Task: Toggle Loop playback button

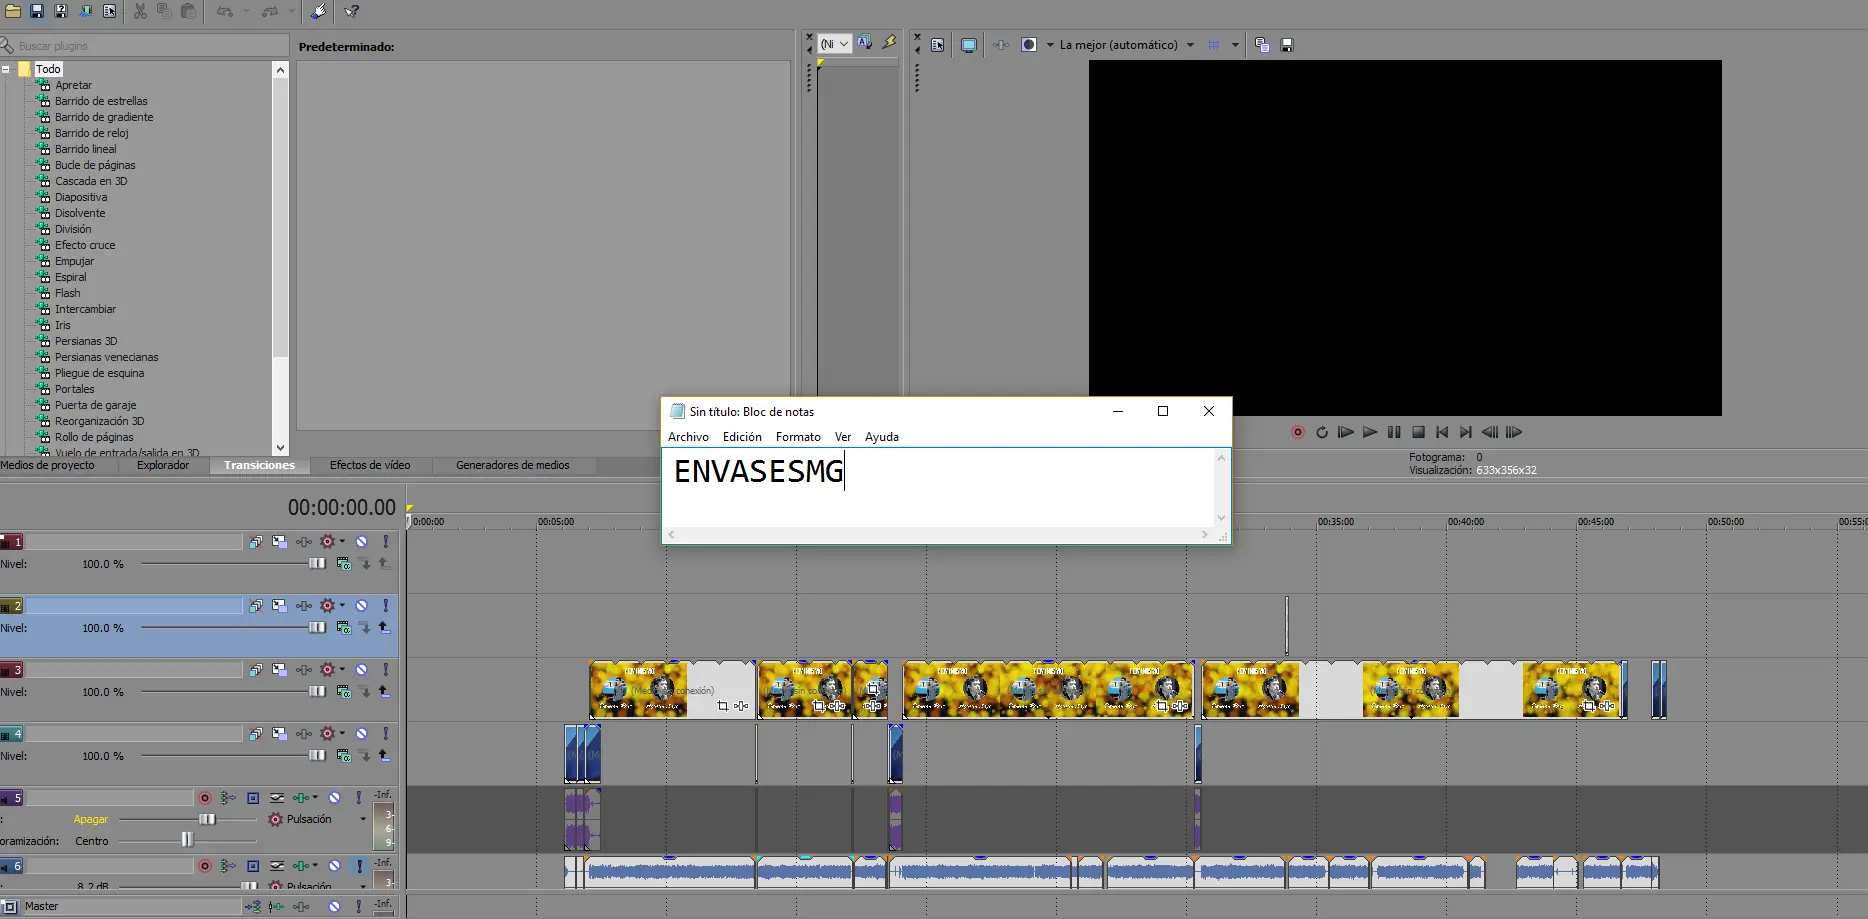Action: pos(1322,432)
